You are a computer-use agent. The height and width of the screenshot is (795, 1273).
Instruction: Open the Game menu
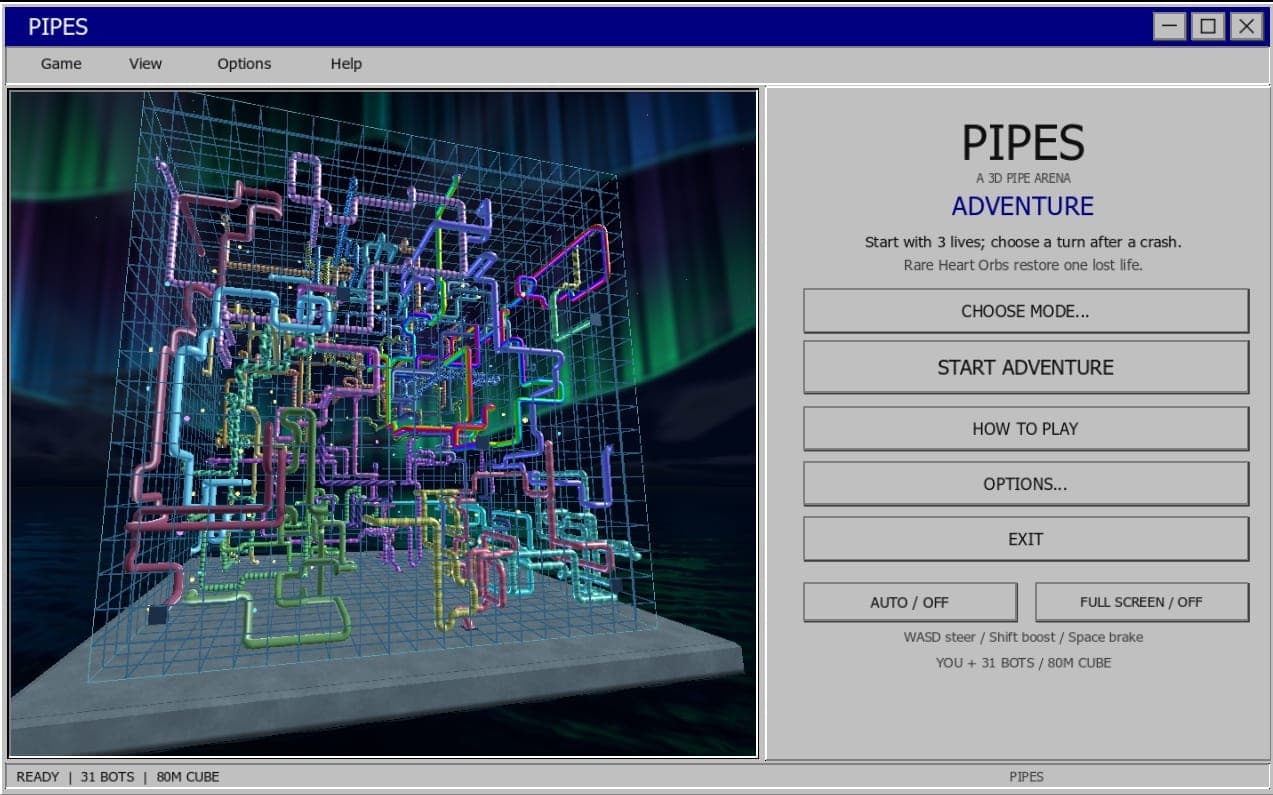point(61,64)
